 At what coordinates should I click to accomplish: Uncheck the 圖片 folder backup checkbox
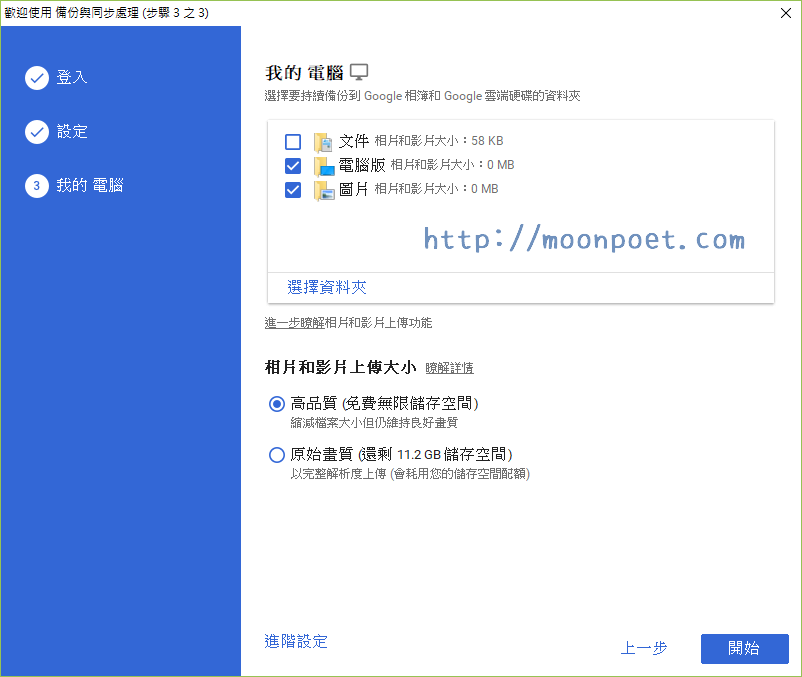293,189
